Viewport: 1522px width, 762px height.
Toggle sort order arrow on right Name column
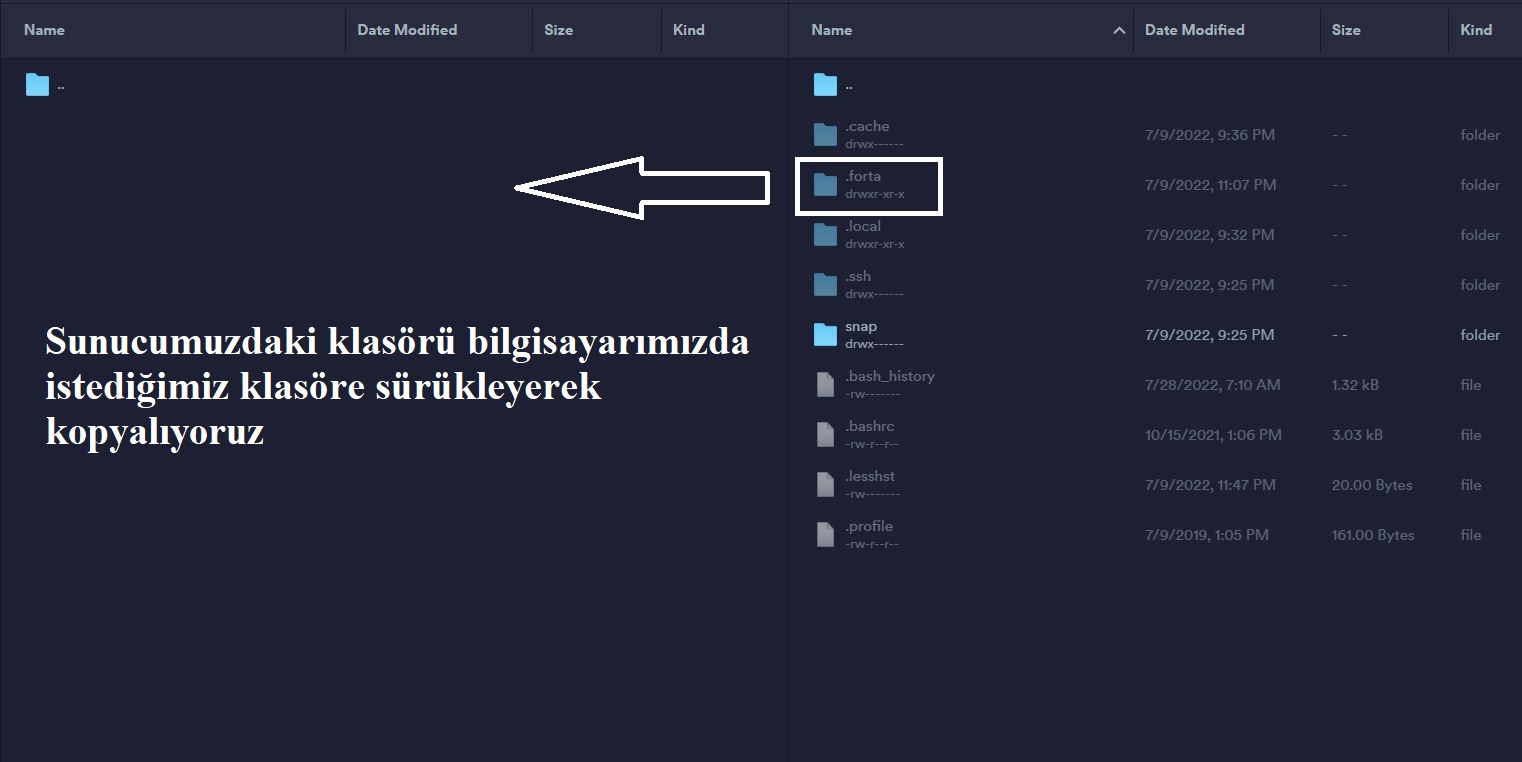pyautogui.click(x=1119, y=31)
